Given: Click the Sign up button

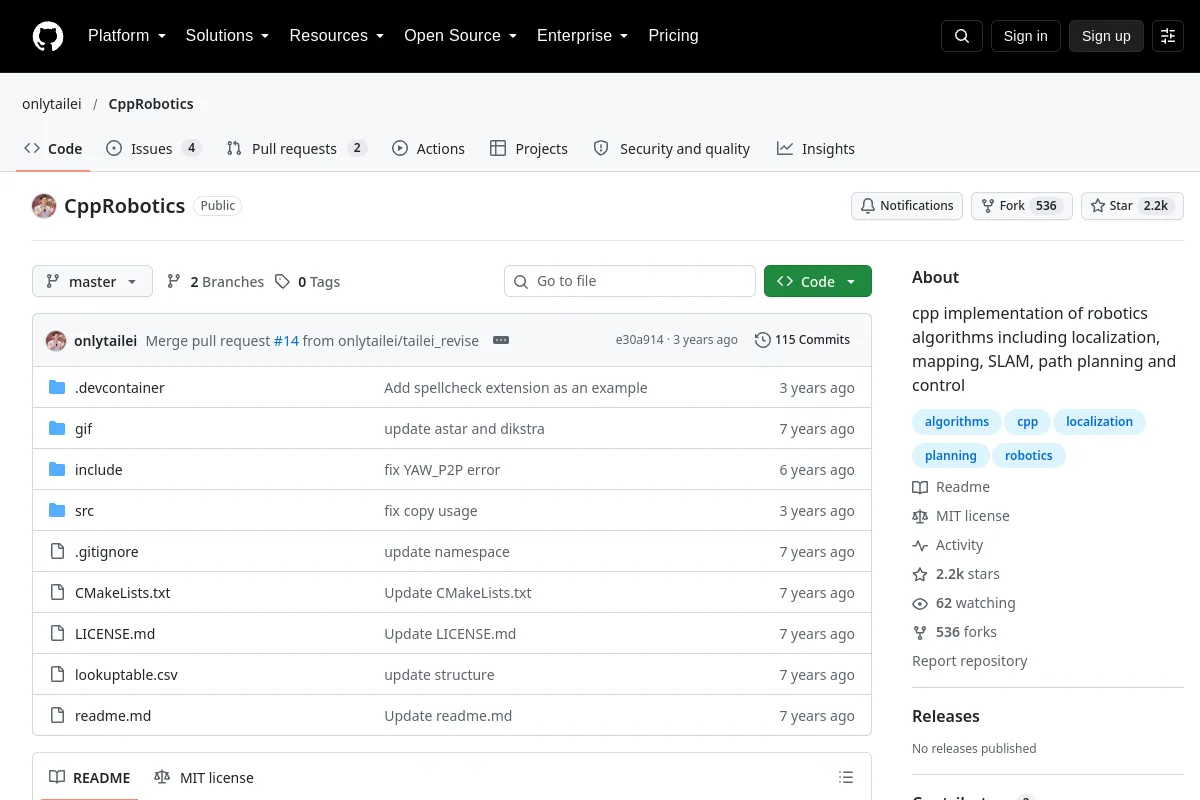Looking at the screenshot, I should (1106, 36).
